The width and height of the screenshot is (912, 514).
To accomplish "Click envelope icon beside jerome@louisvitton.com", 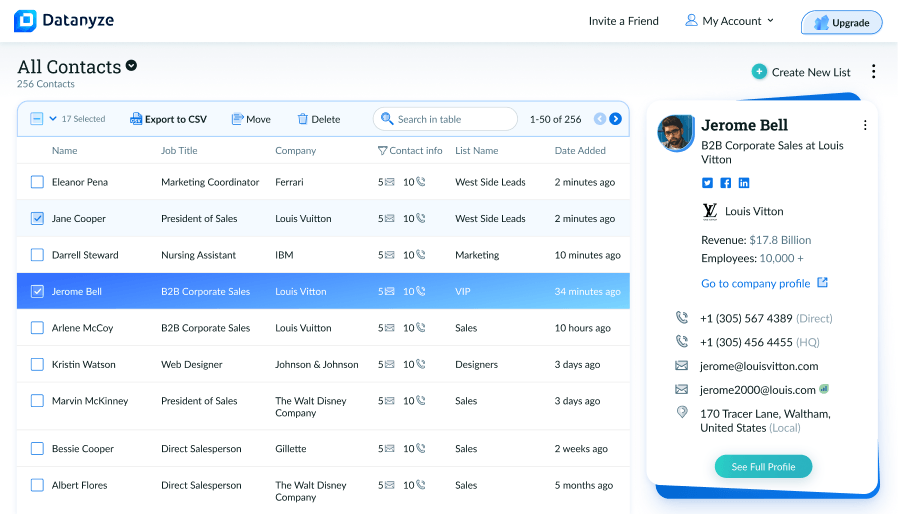I will click(681, 366).
